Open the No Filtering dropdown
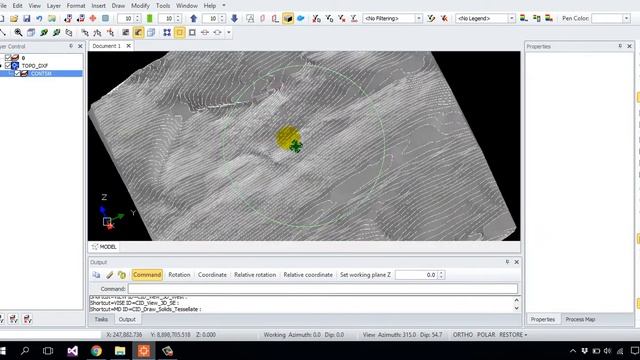 point(418,18)
